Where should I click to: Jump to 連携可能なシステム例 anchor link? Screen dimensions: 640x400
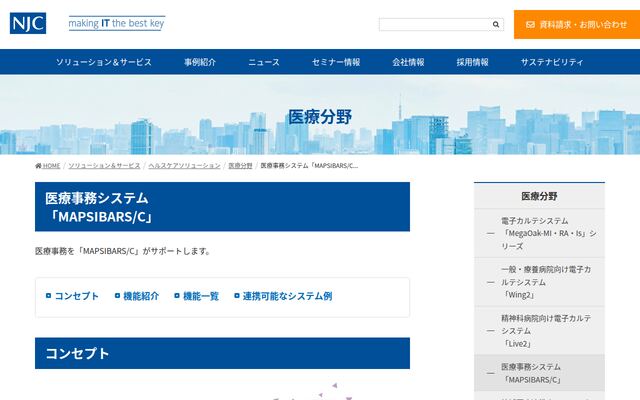[x=287, y=296]
